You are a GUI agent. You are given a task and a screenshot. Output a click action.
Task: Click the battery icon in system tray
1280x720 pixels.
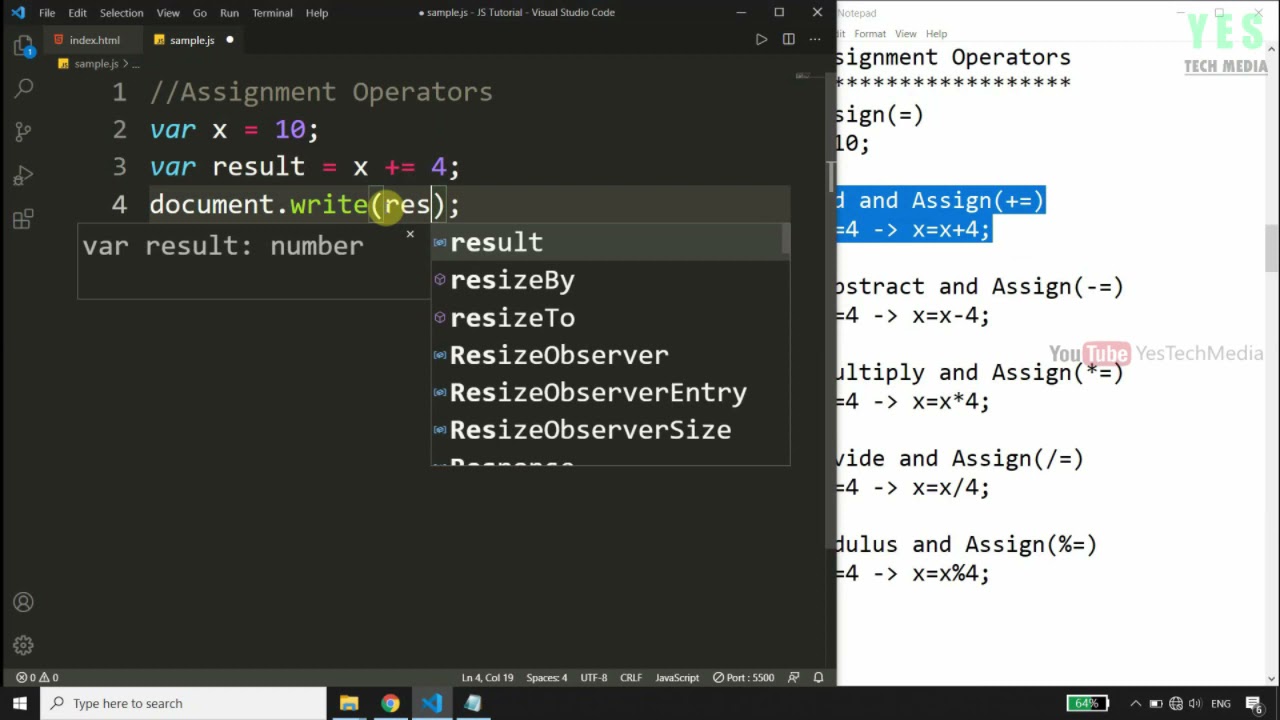1155,703
